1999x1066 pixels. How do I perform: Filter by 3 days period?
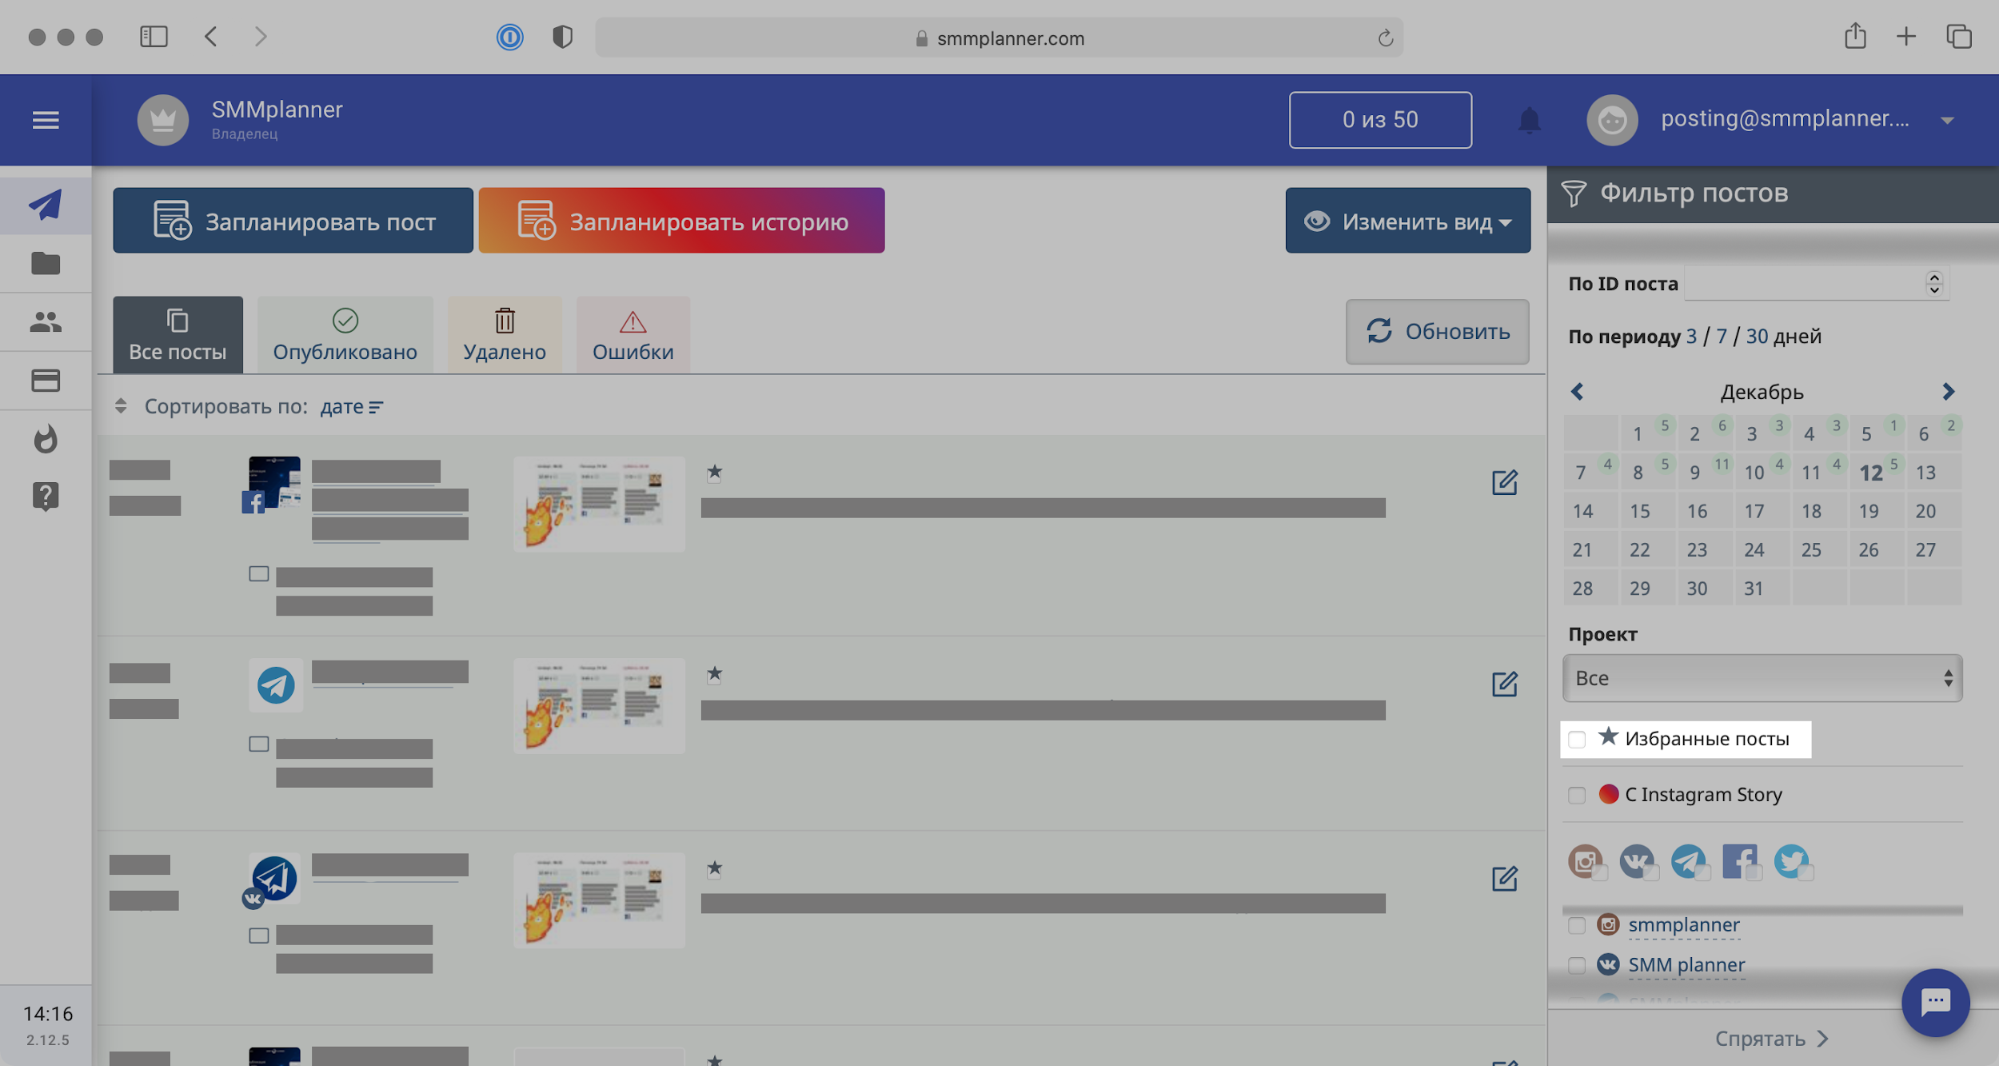coord(1691,337)
